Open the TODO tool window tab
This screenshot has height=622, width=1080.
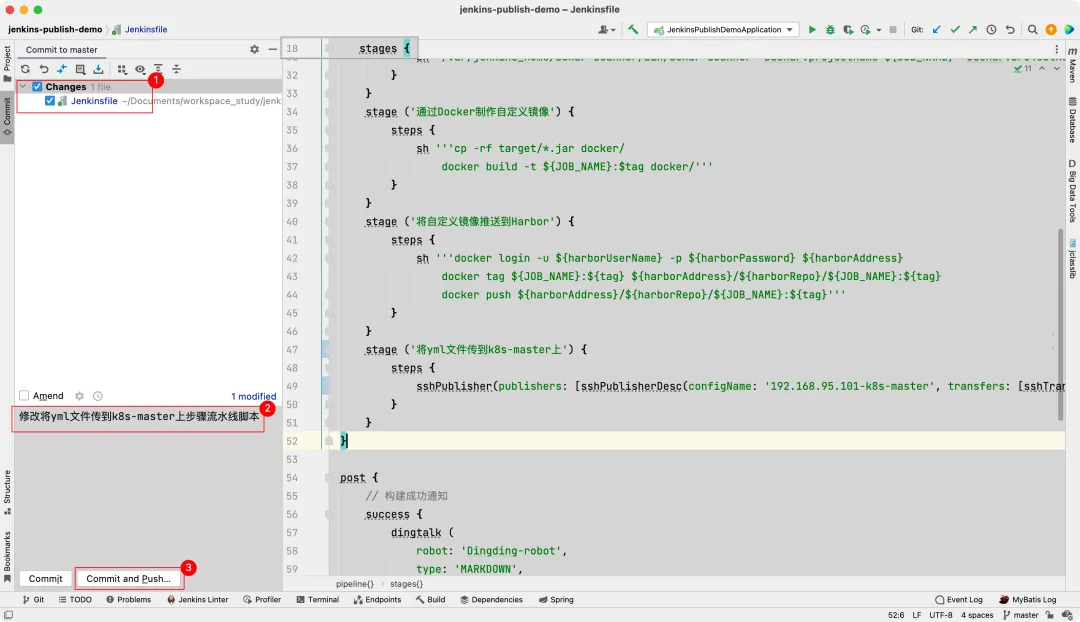pyautogui.click(x=75, y=599)
